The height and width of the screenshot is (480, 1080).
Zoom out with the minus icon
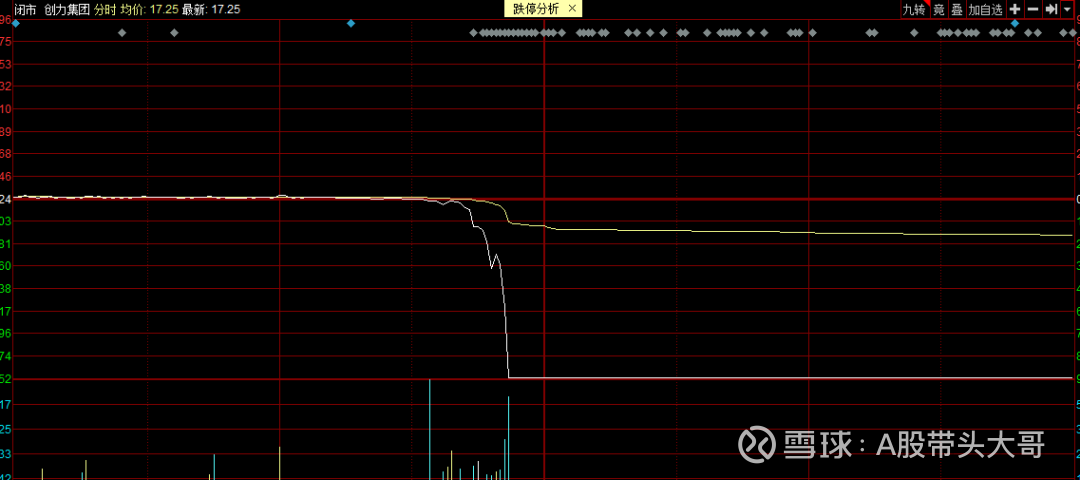pos(1032,10)
